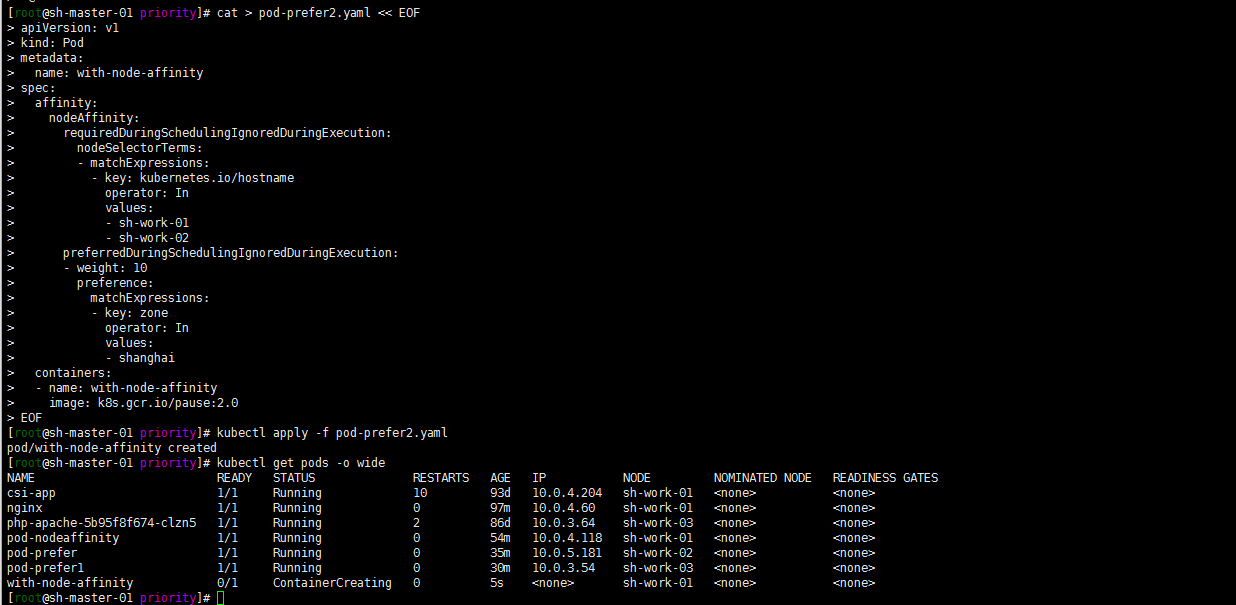Click the nginx pod name
This screenshot has width=1236, height=605.
24,508
